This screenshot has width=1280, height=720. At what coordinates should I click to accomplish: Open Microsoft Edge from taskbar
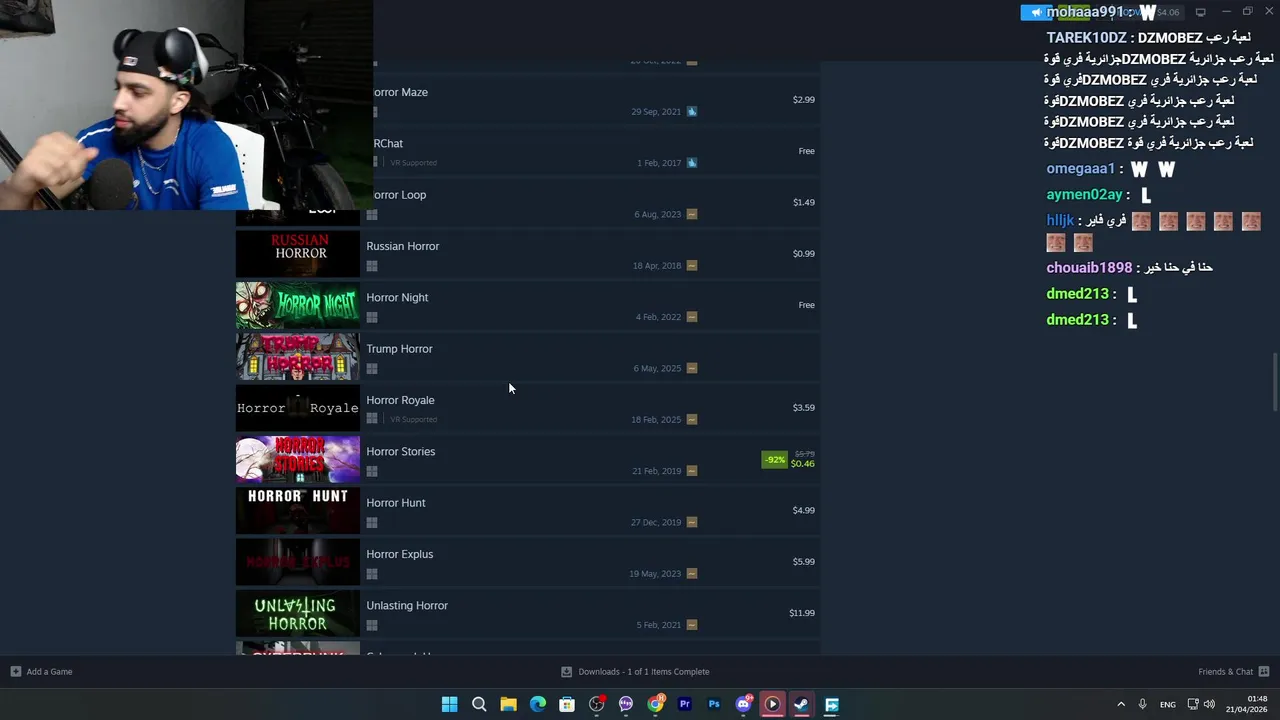point(538,704)
